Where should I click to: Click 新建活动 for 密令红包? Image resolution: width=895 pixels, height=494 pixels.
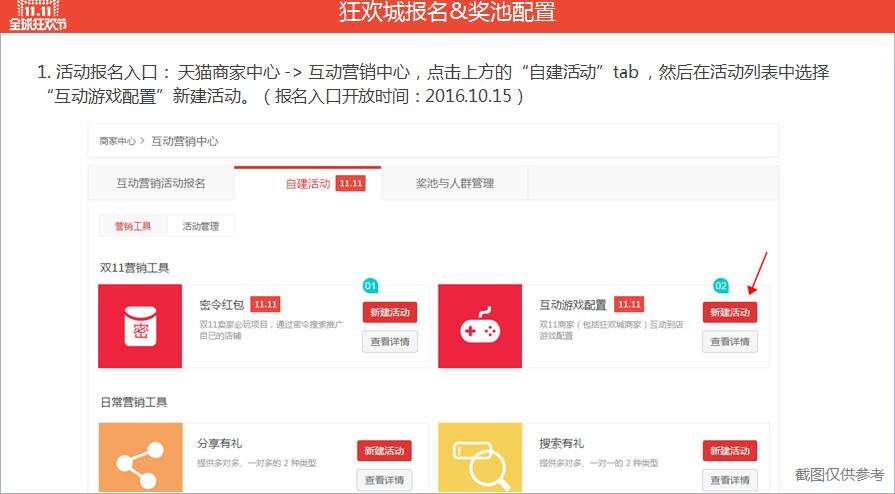click(390, 312)
